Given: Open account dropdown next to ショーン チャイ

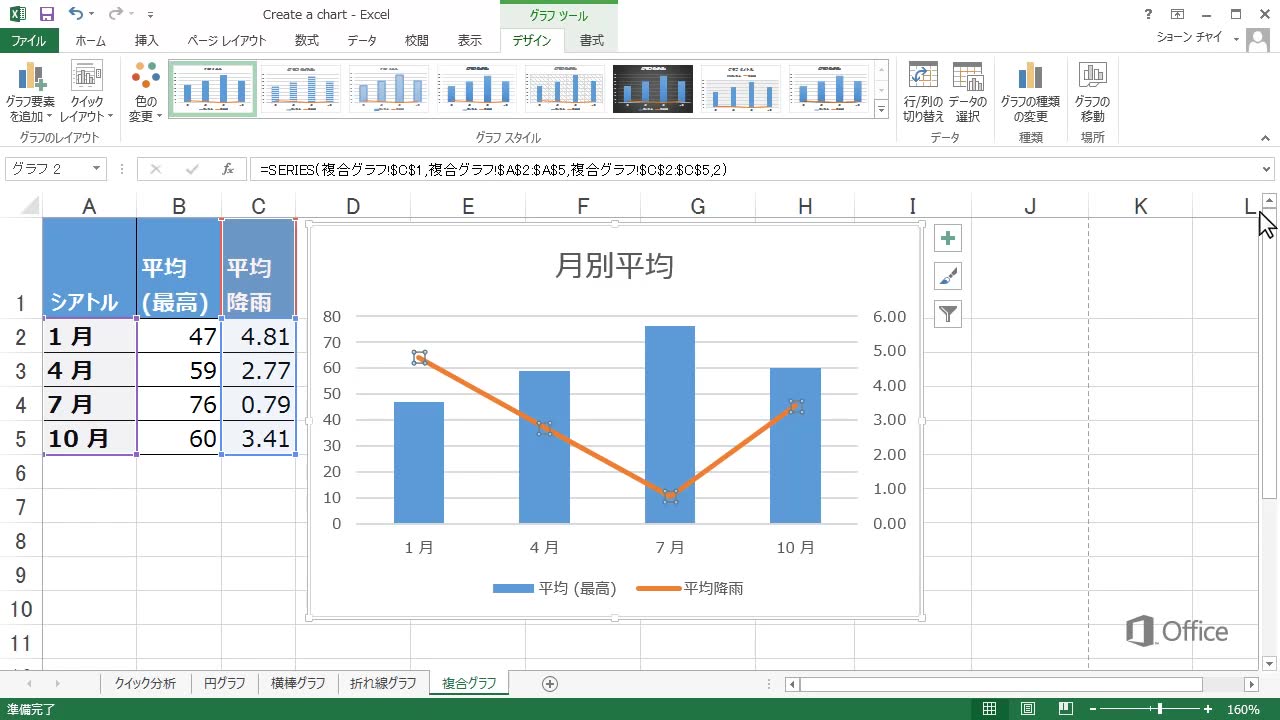Looking at the screenshot, I should pyautogui.click(x=1237, y=39).
